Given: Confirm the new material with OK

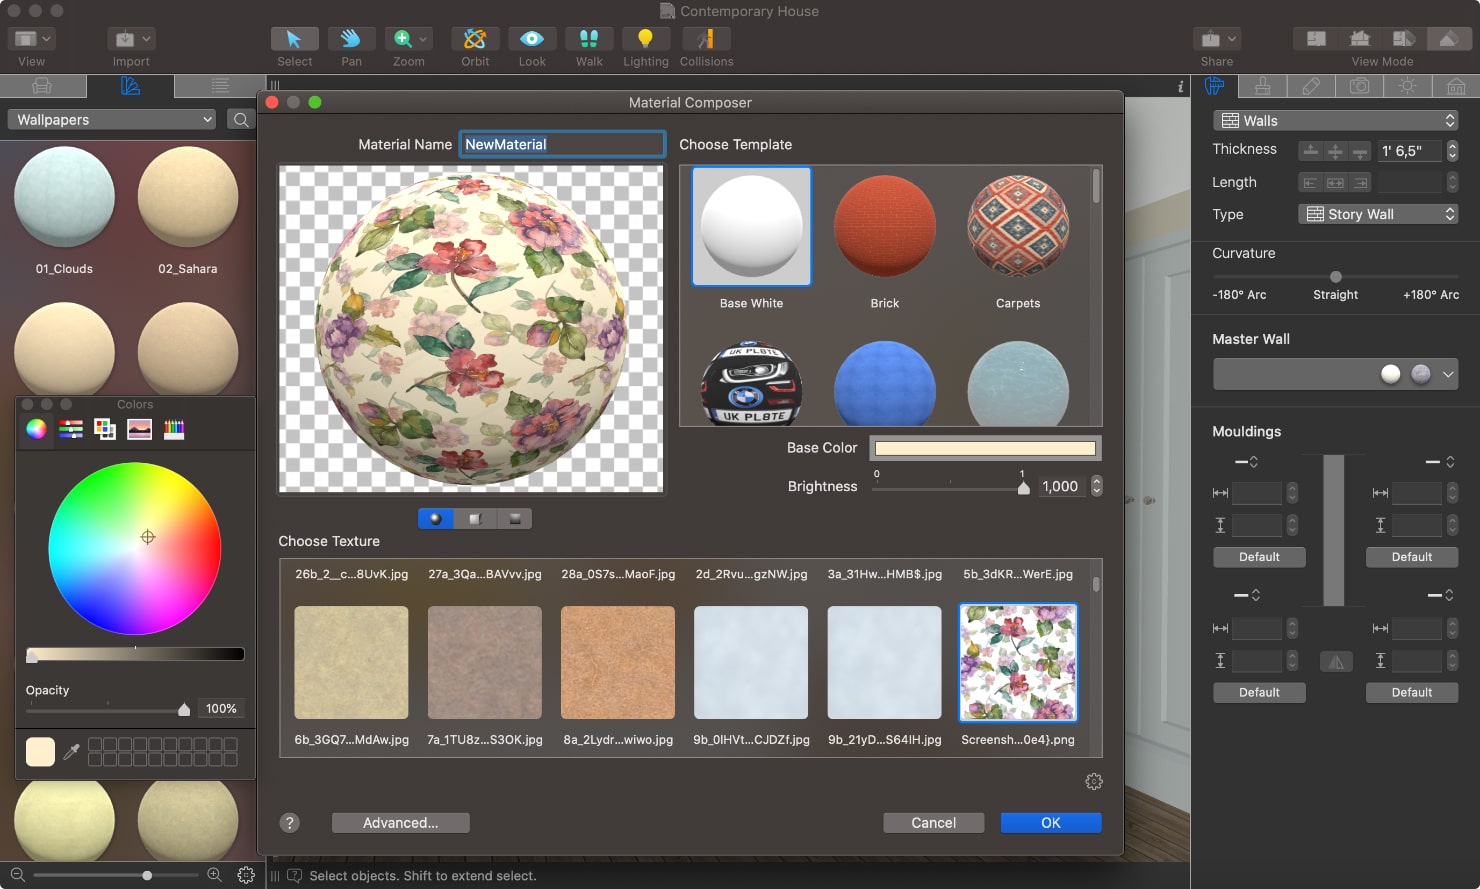Looking at the screenshot, I should tap(1050, 822).
